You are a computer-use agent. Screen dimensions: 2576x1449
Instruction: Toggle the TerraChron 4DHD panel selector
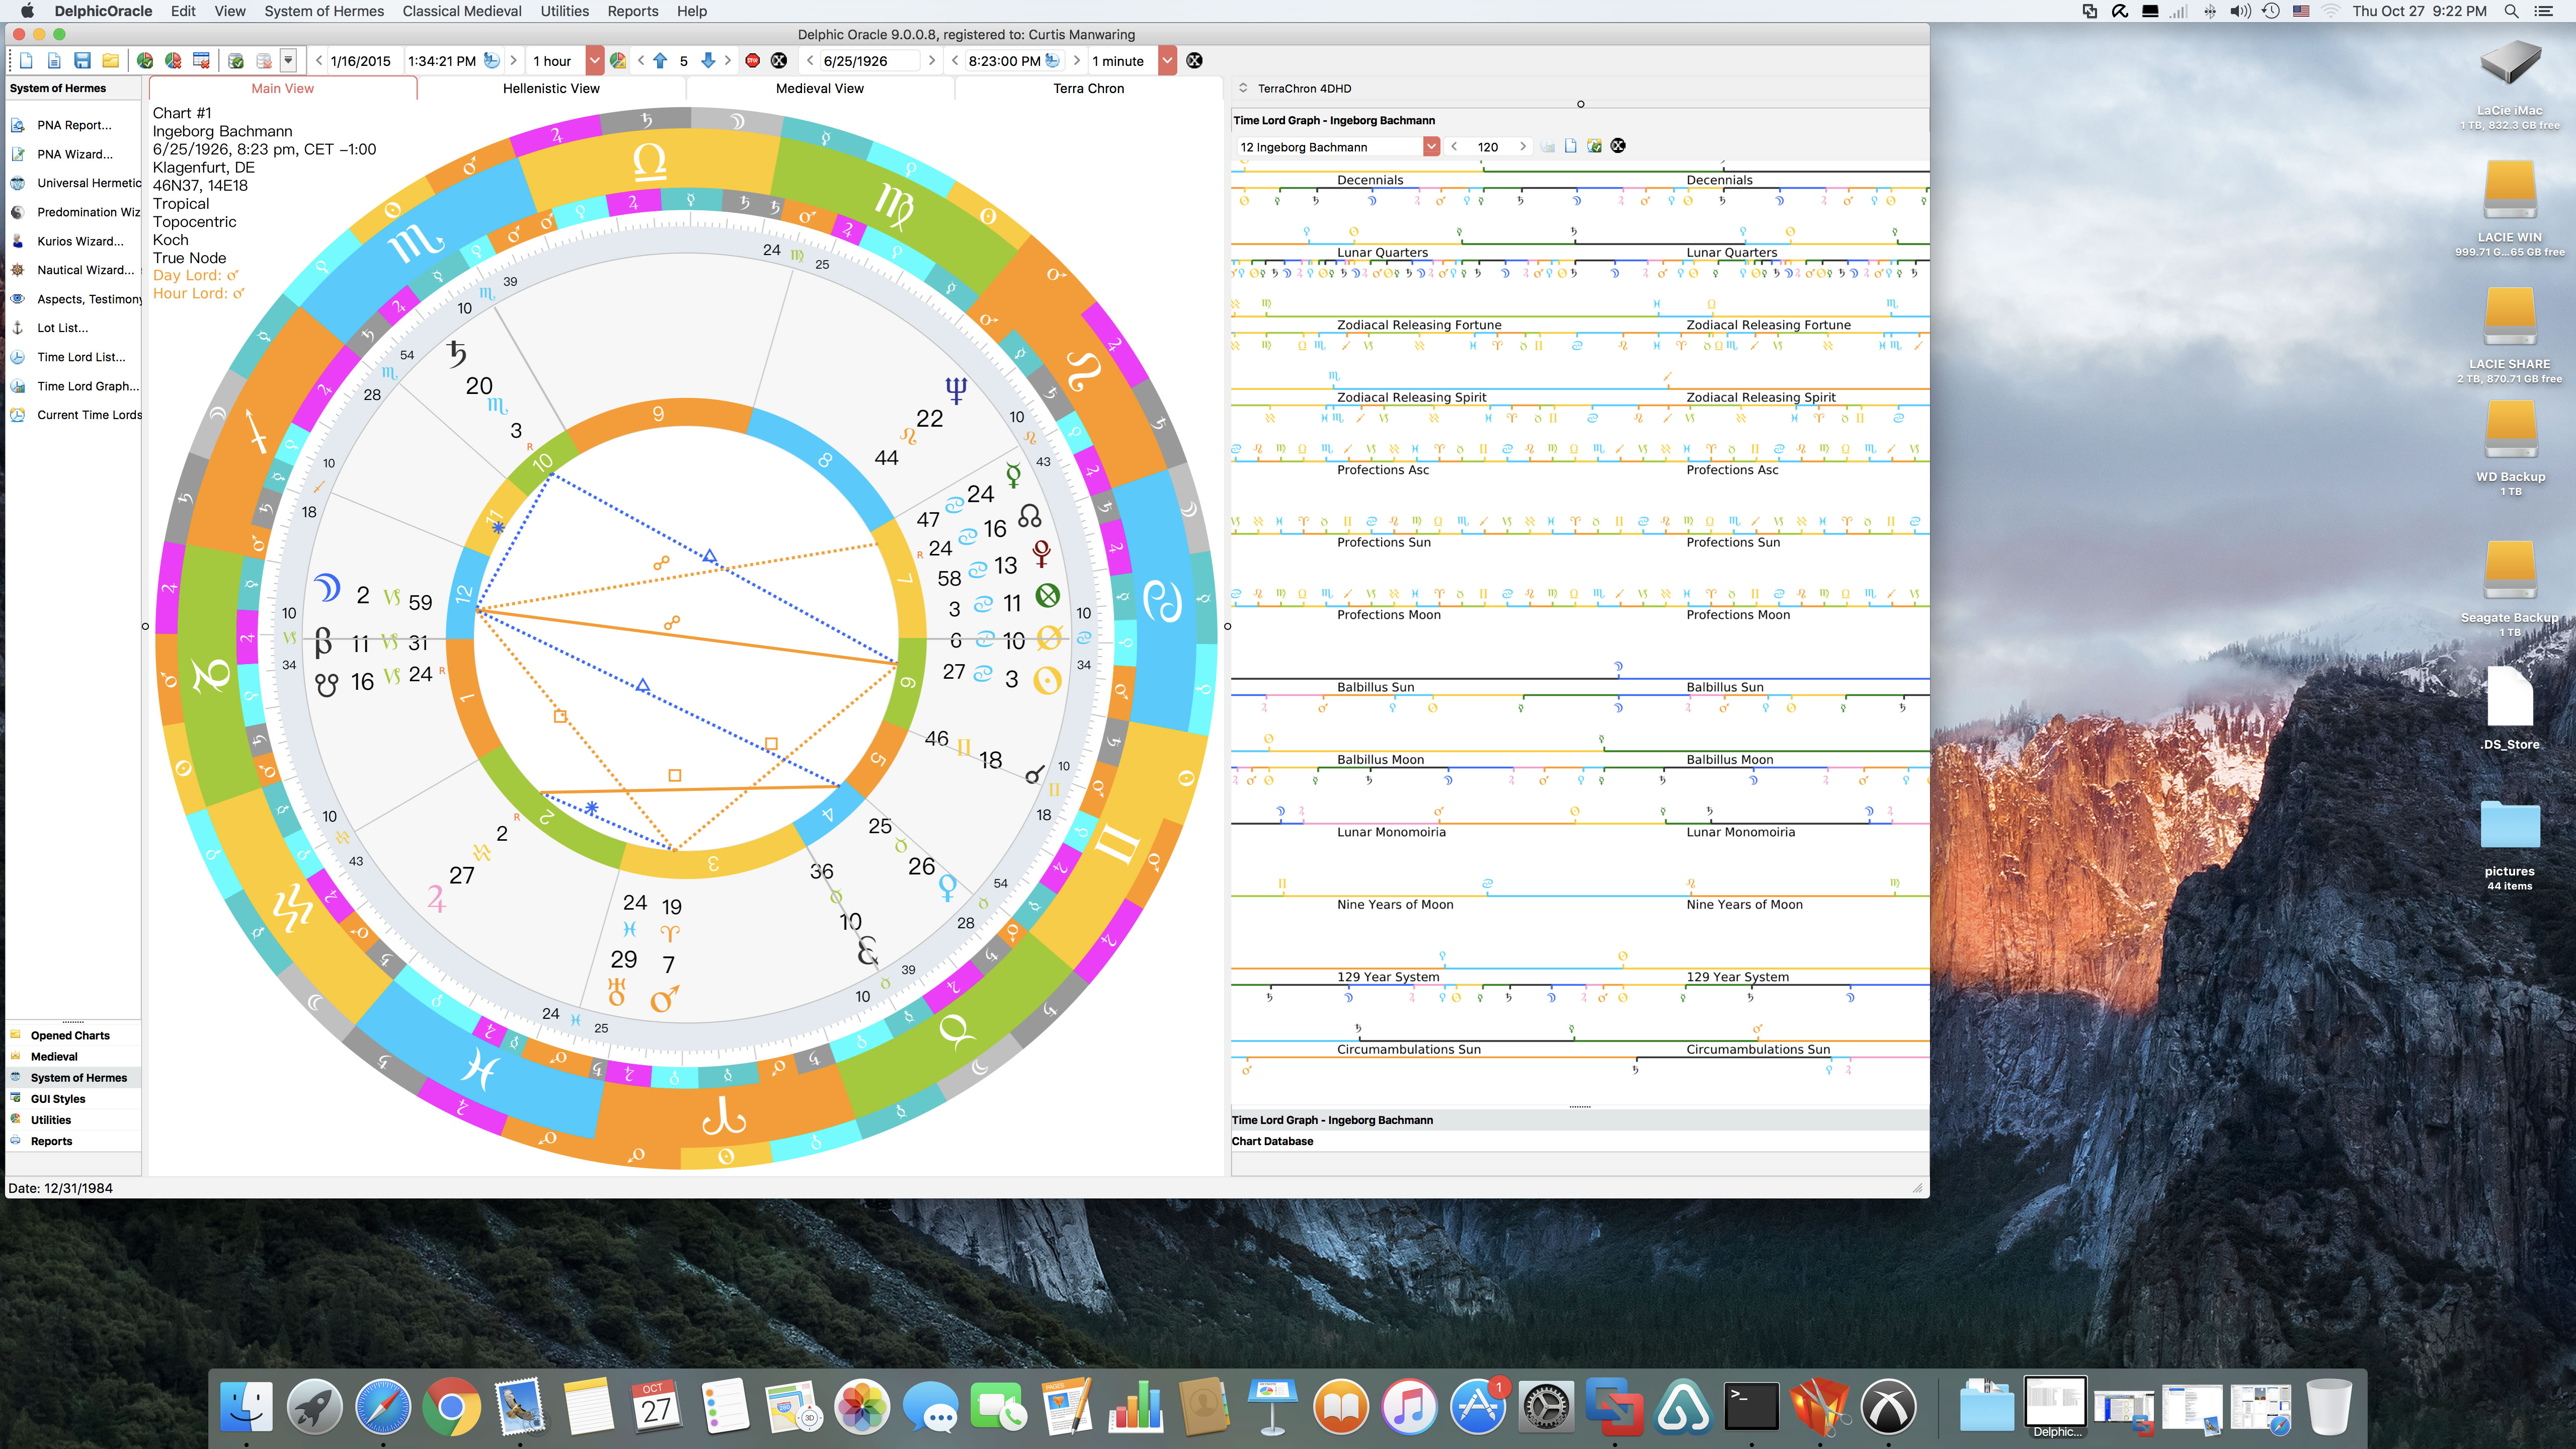pos(1243,88)
